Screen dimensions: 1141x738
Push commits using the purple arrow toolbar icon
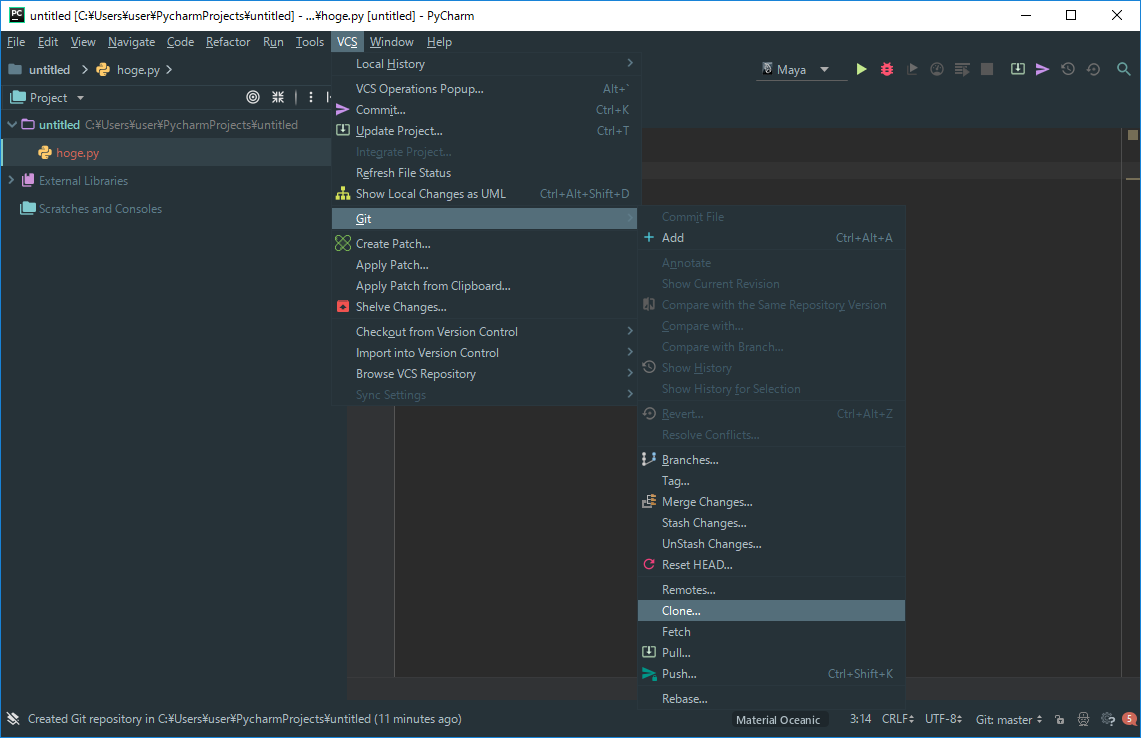(1042, 69)
